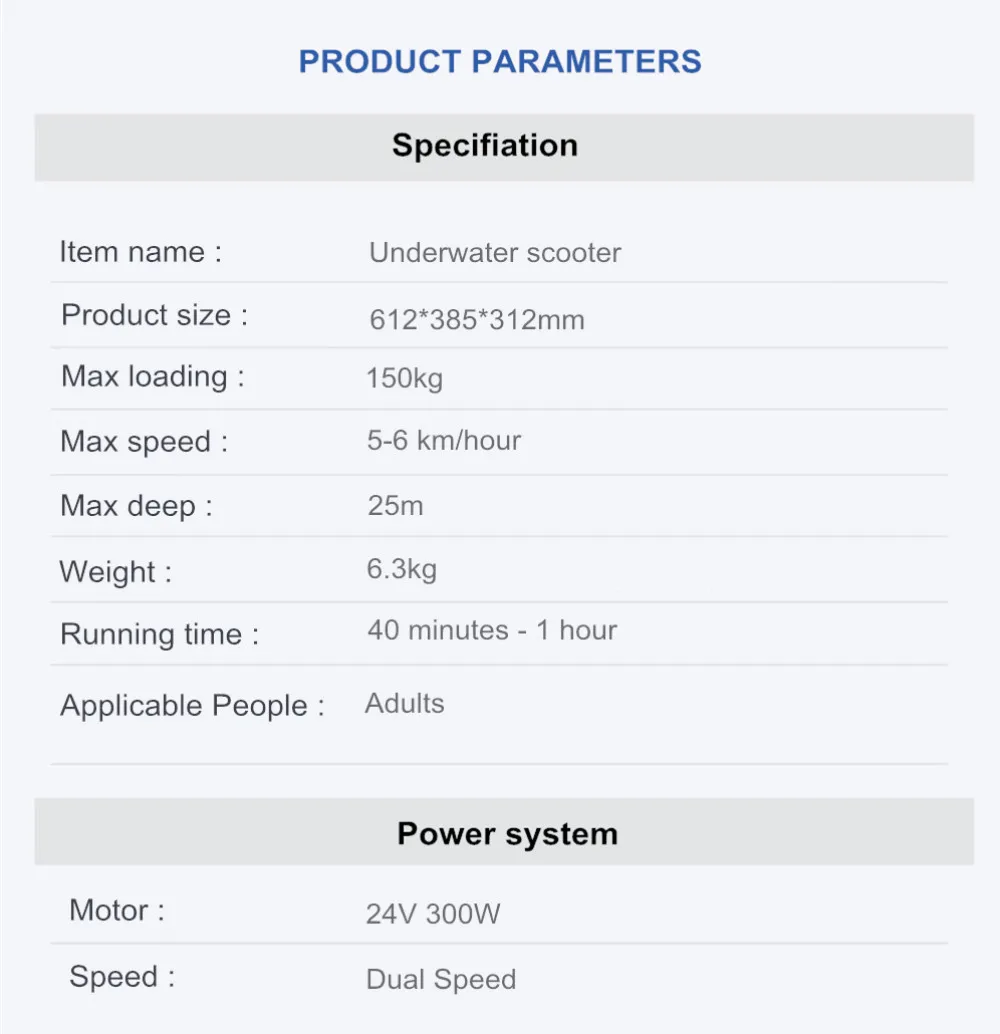Image resolution: width=1000 pixels, height=1034 pixels.
Task: Click the Power system section header
Action: click(504, 832)
